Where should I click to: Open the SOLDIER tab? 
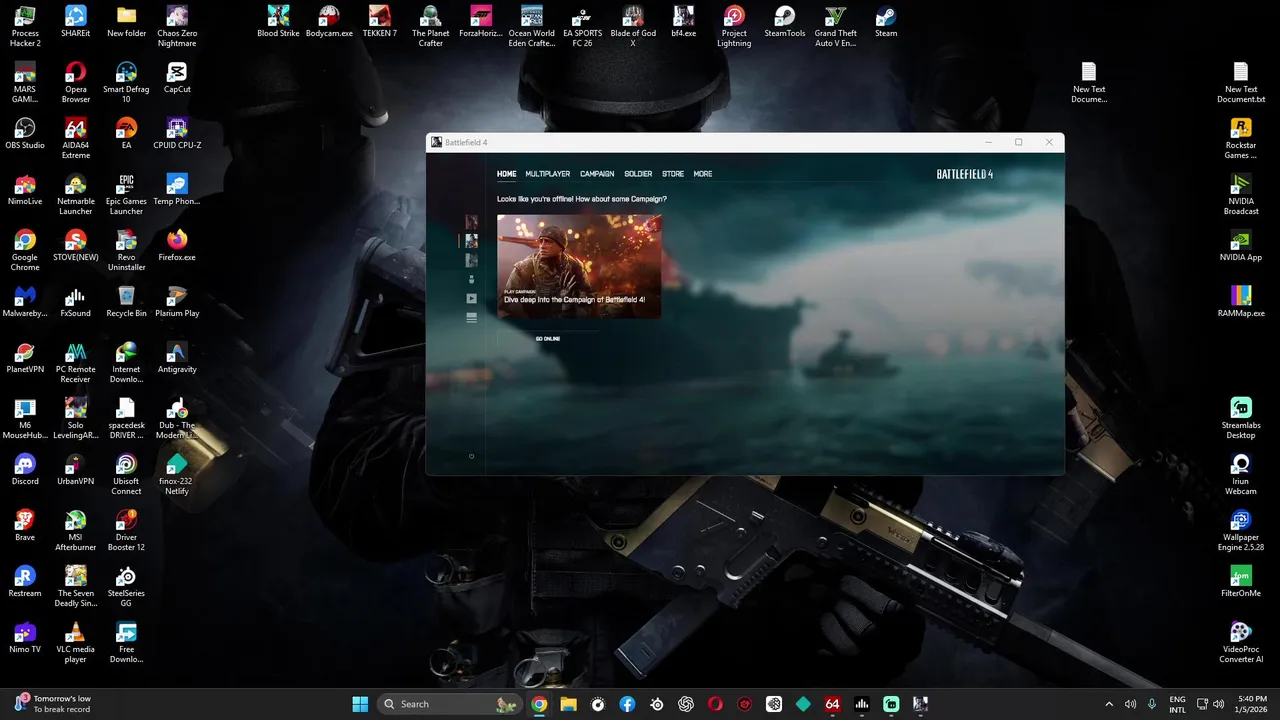pos(638,174)
